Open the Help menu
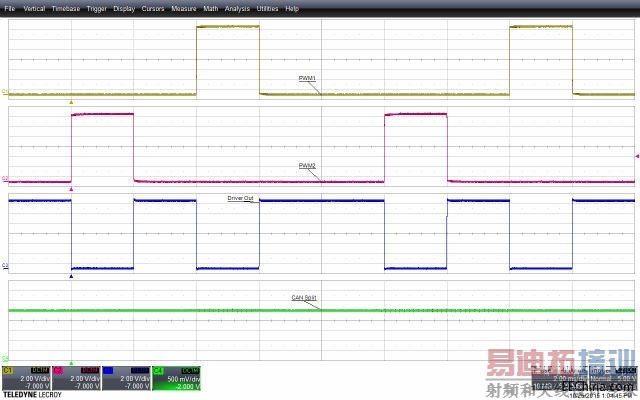 click(292, 8)
